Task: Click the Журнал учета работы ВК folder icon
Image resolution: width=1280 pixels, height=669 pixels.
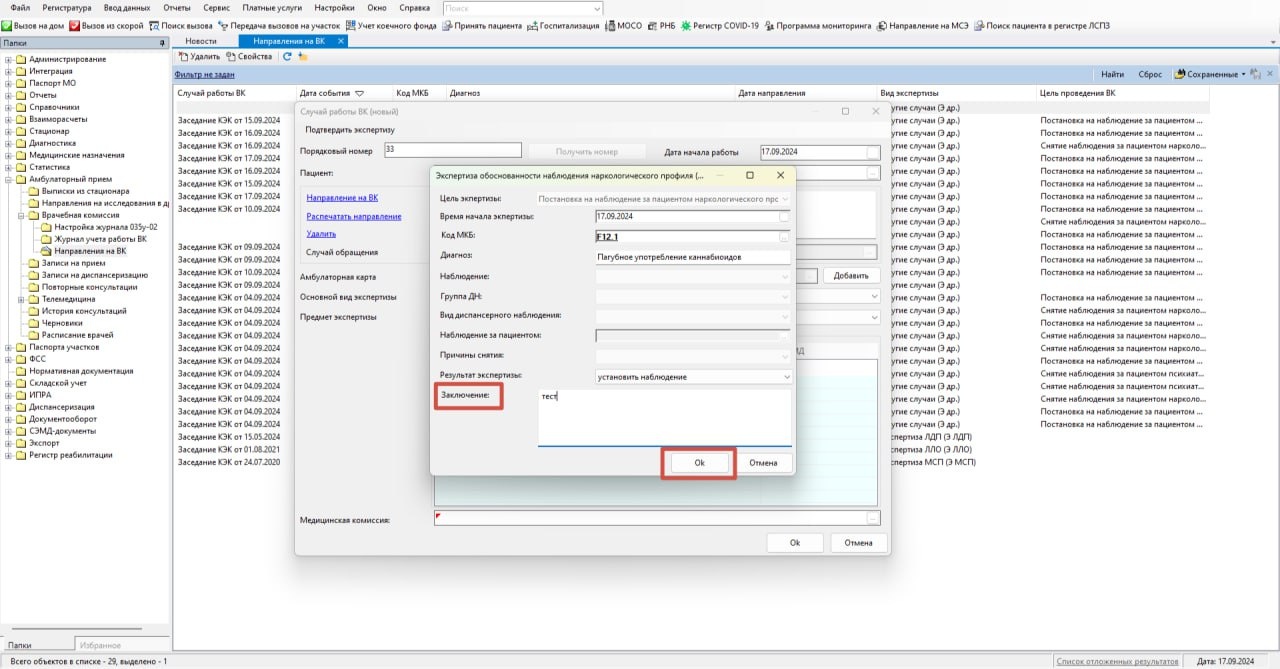Action: [x=46, y=239]
